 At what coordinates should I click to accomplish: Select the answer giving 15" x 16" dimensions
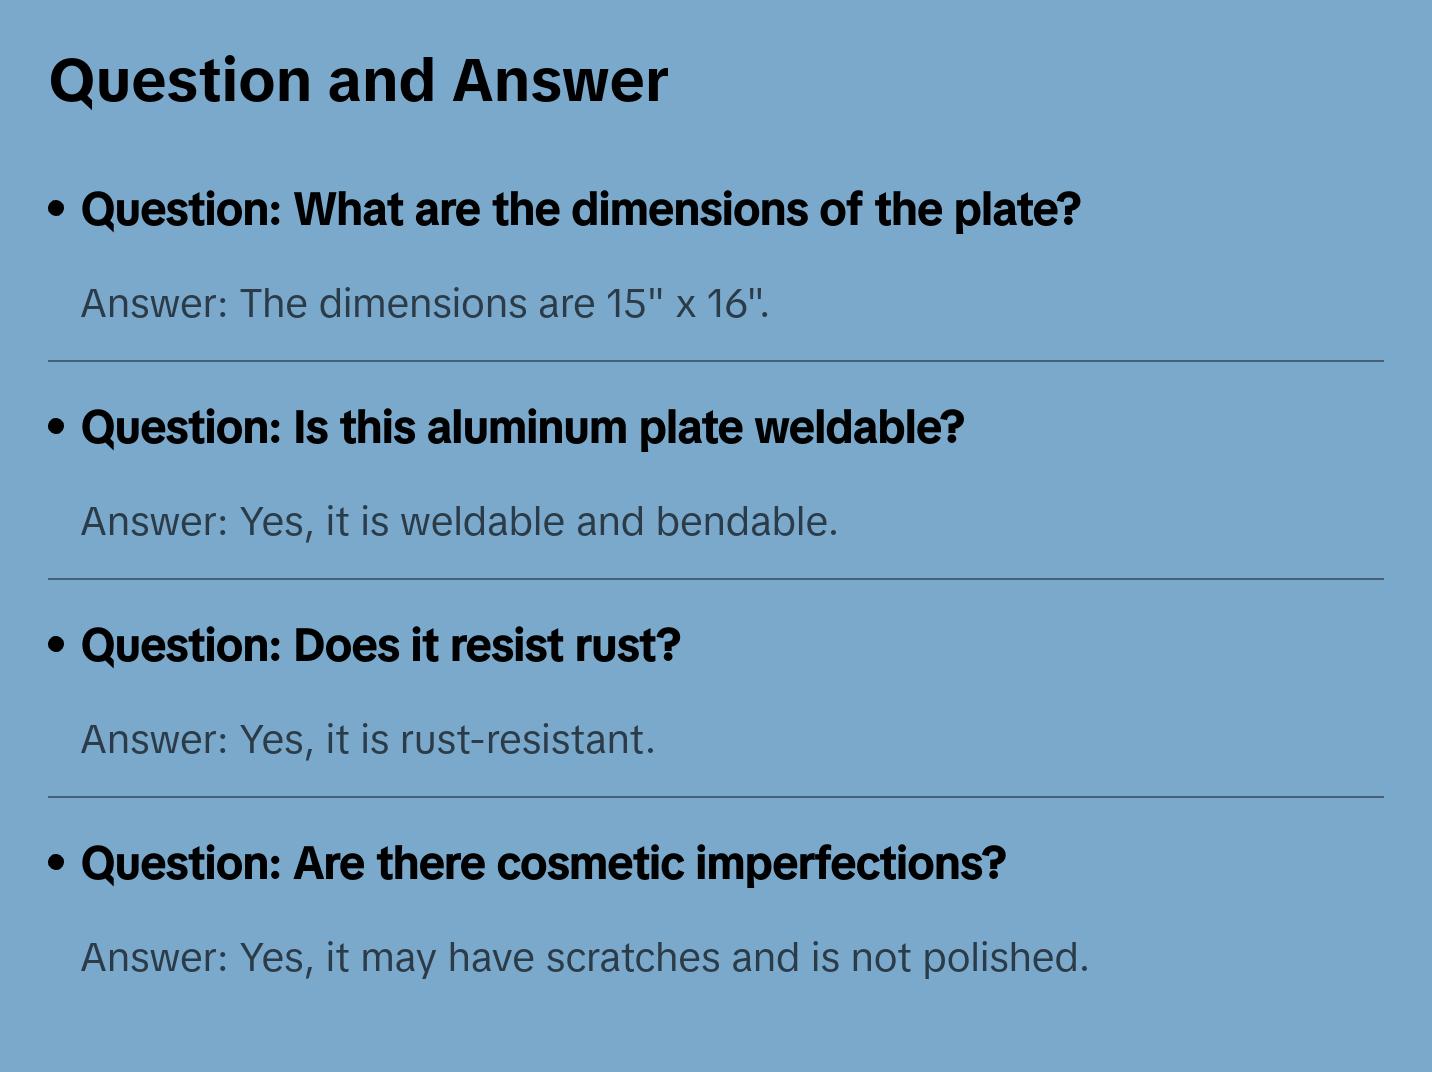[424, 304]
